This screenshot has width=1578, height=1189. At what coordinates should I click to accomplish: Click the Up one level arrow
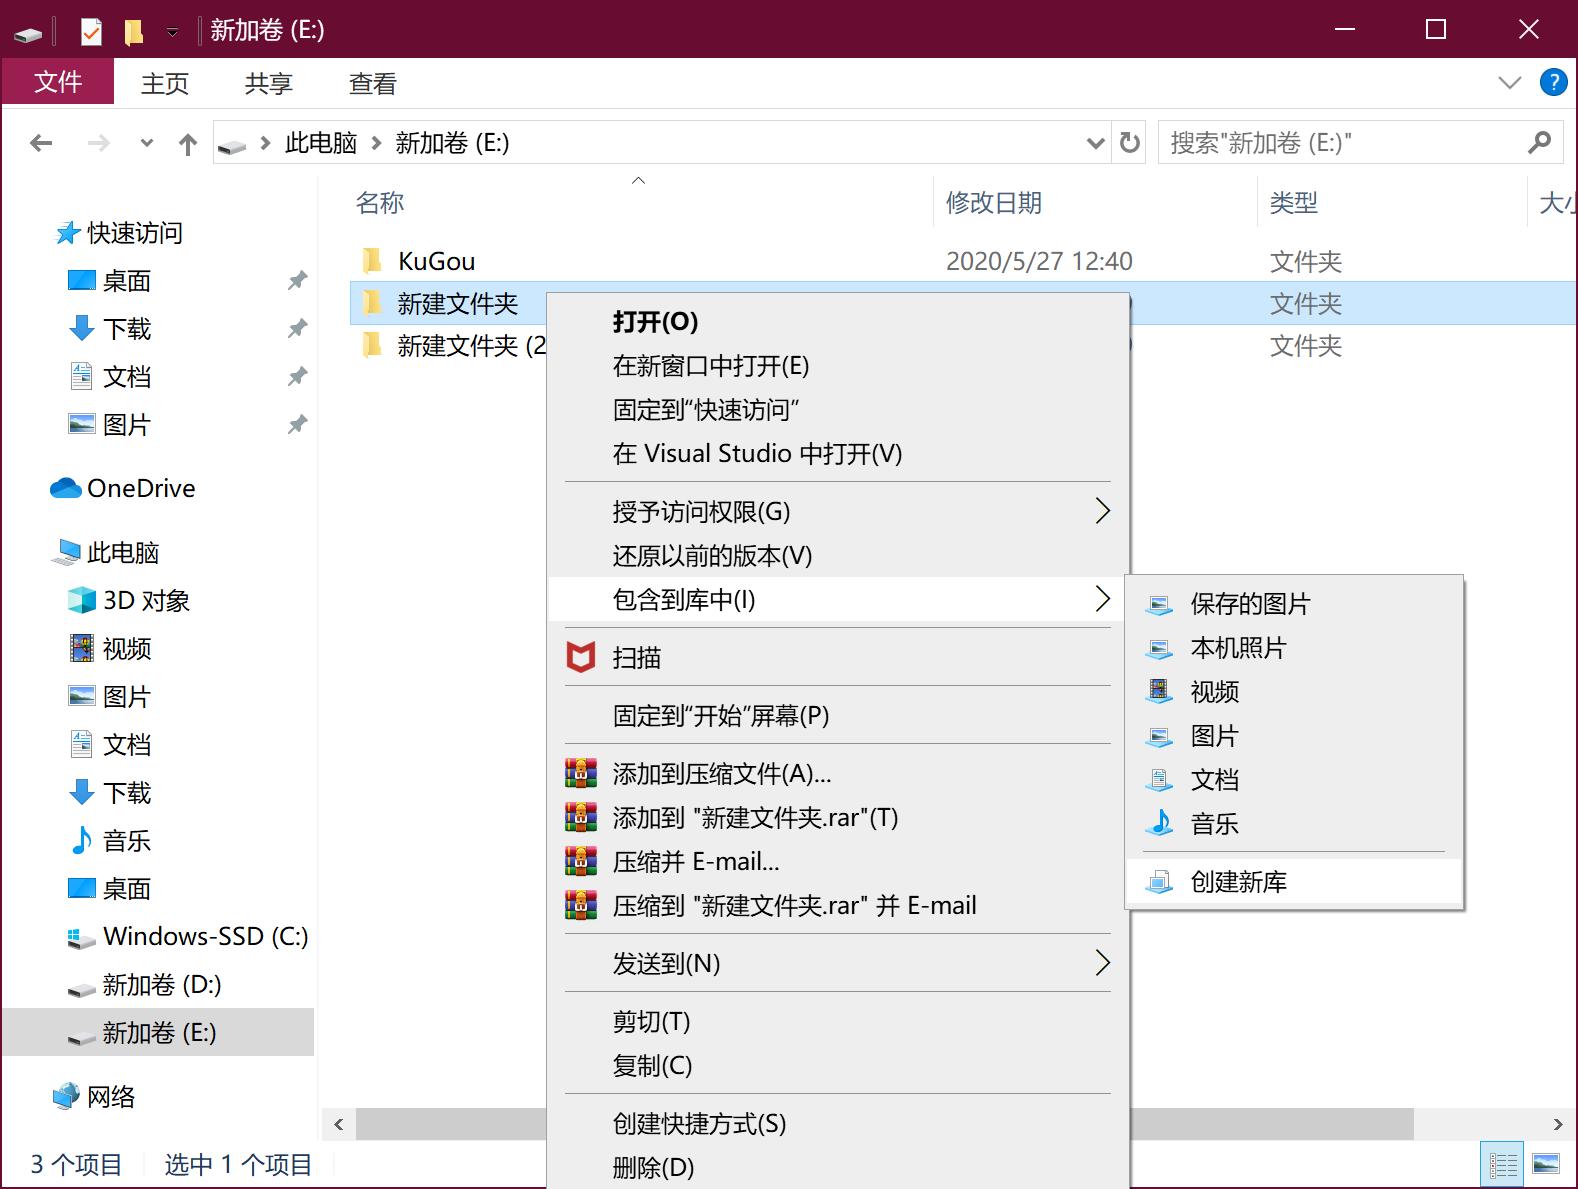[x=188, y=144]
